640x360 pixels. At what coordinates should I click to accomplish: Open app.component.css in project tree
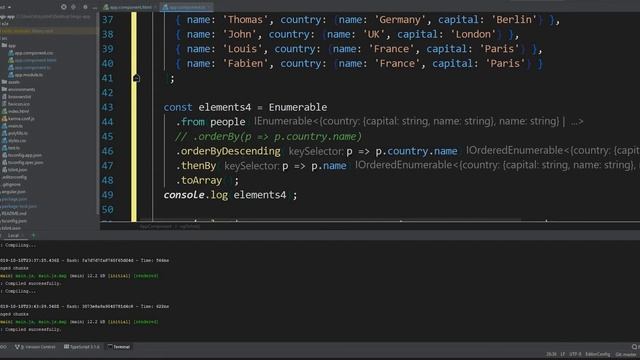pyautogui.click(x=31, y=53)
